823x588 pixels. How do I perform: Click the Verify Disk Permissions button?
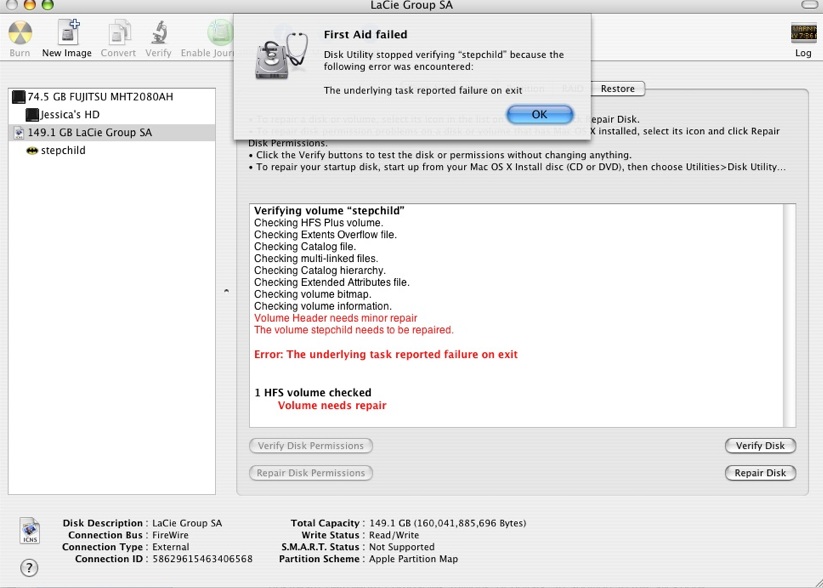(x=311, y=446)
